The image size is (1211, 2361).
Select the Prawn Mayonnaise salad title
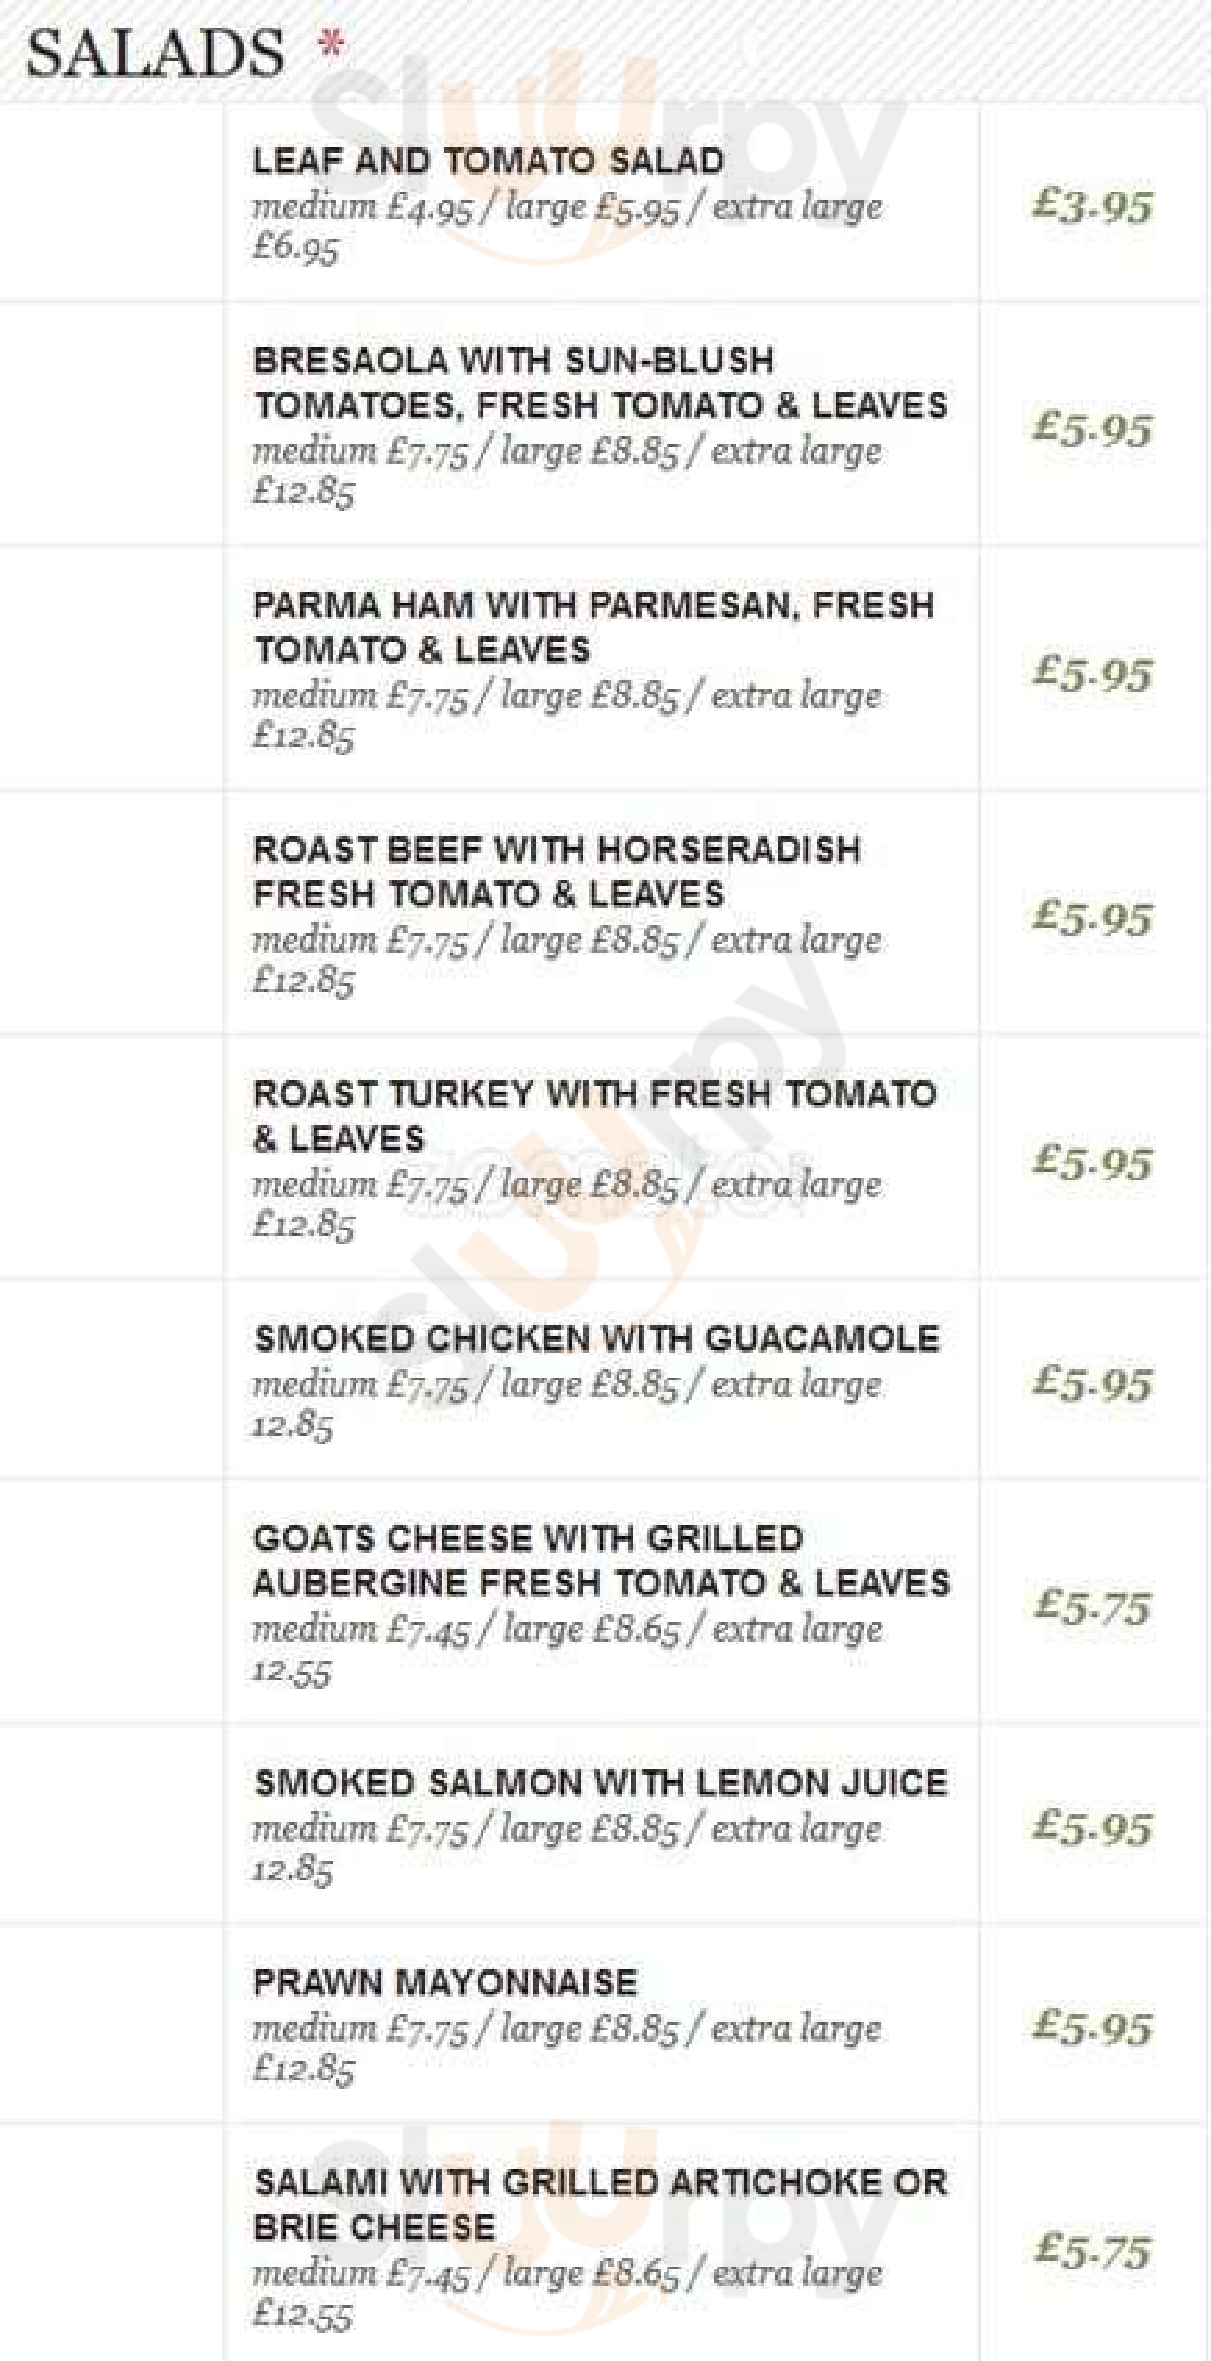coord(445,1982)
